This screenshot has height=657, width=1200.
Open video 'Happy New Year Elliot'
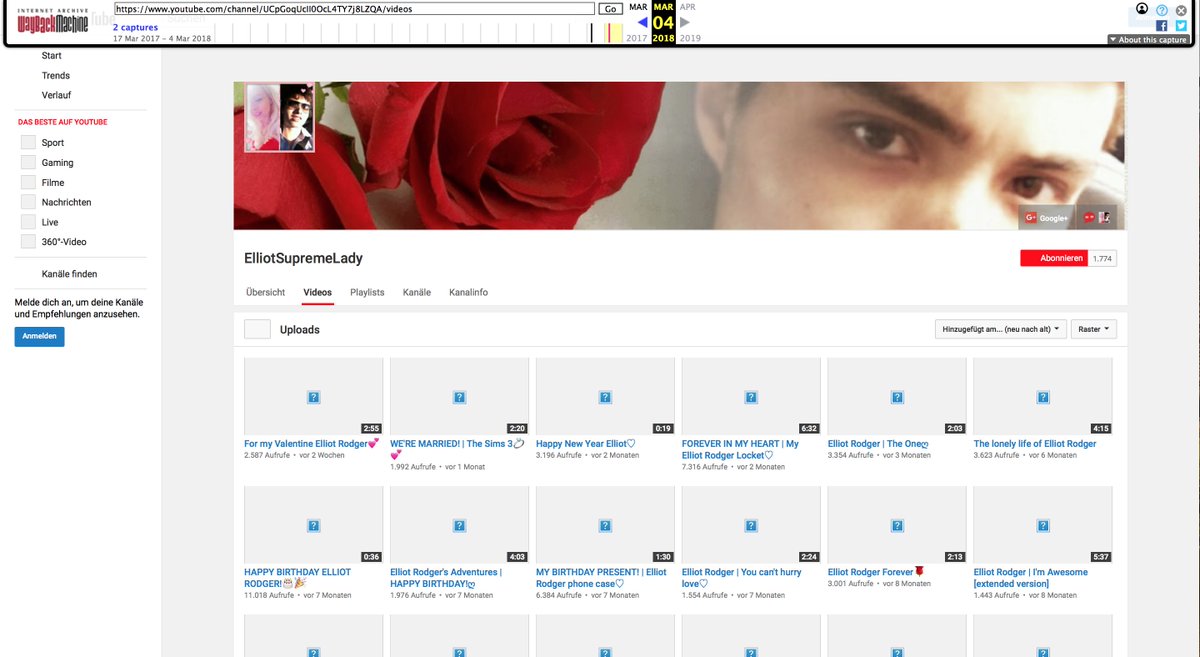pyautogui.click(x=586, y=444)
